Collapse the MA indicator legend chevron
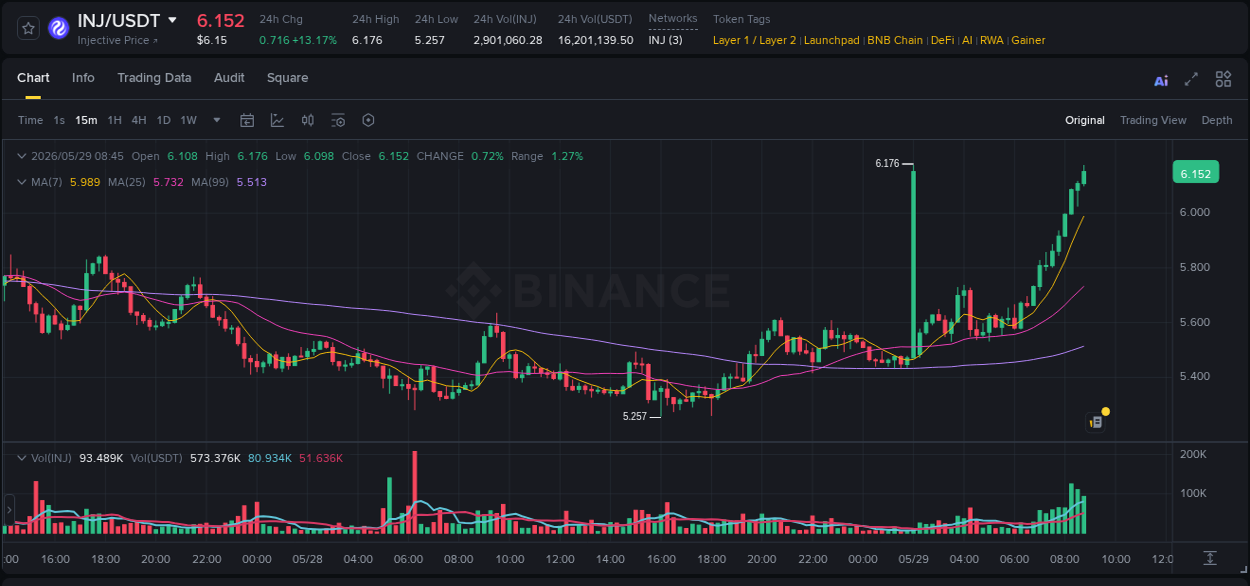 22,182
